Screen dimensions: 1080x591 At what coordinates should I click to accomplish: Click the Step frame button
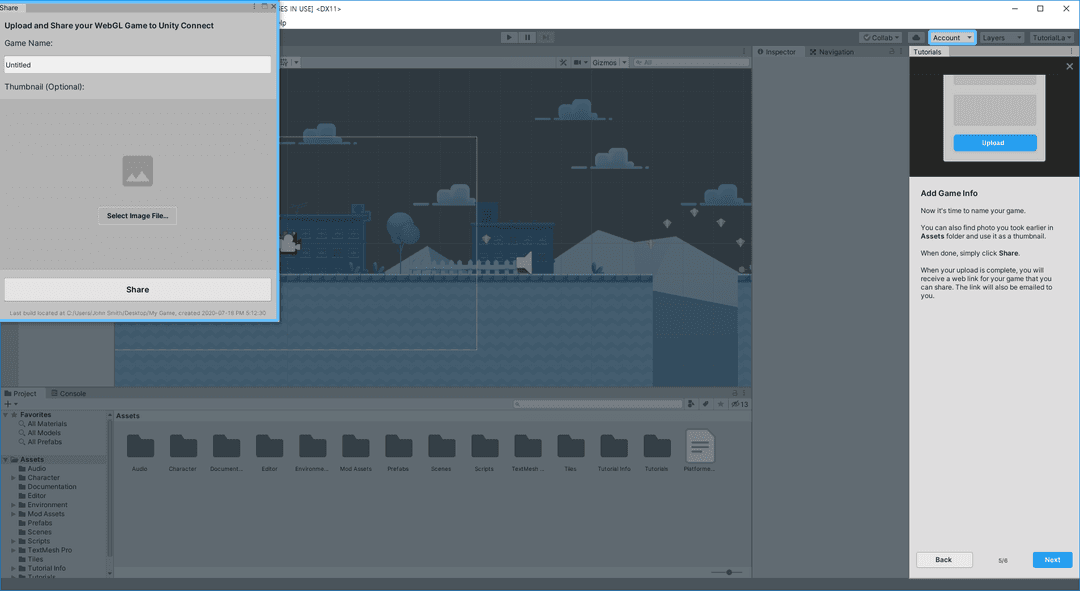click(x=545, y=38)
